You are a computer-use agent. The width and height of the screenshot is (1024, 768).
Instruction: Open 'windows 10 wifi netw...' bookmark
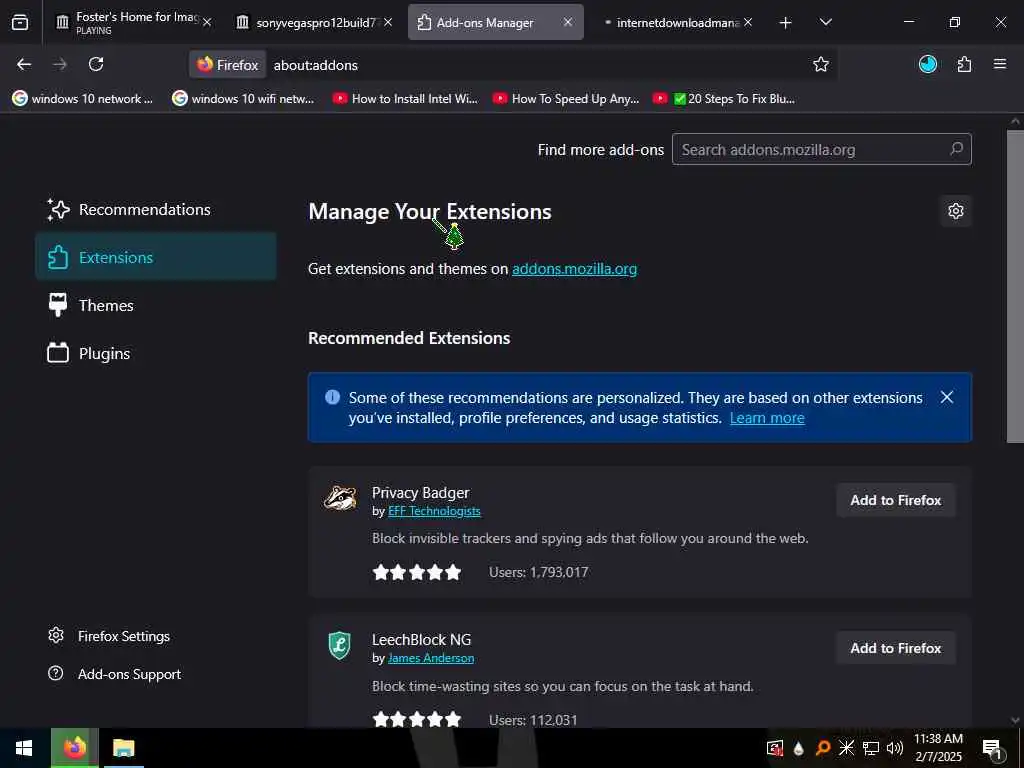pos(243,99)
